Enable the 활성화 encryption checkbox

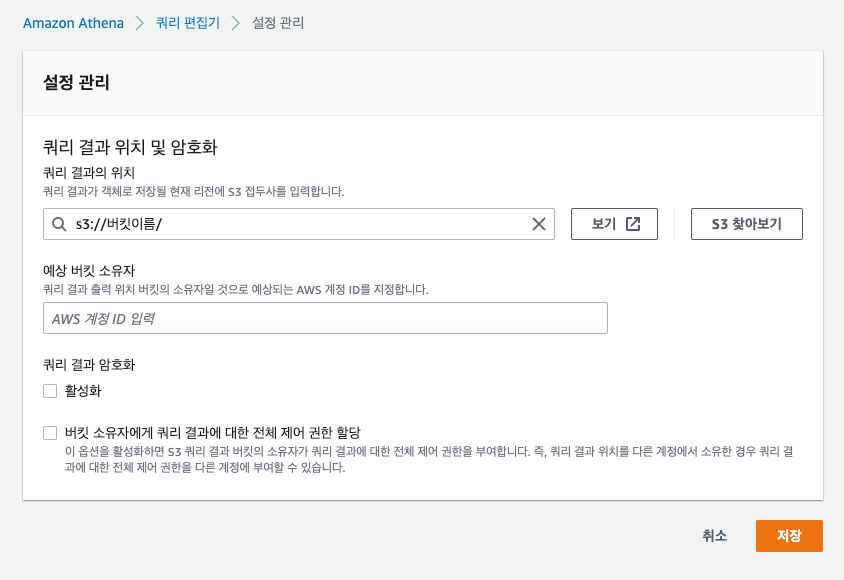(50, 390)
